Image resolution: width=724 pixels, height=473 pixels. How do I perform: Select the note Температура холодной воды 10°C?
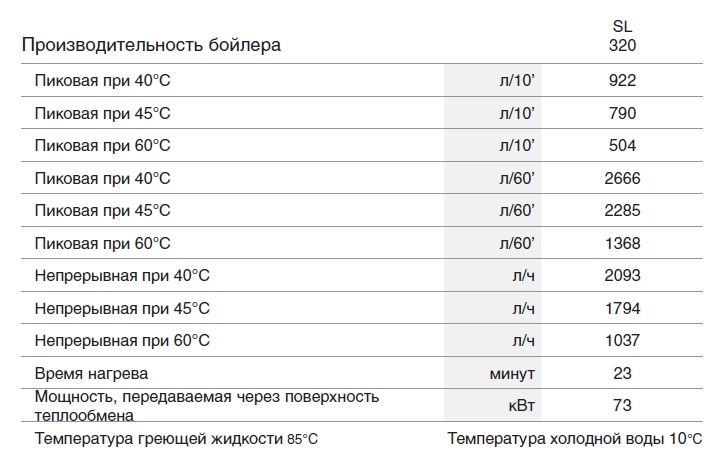tap(575, 438)
